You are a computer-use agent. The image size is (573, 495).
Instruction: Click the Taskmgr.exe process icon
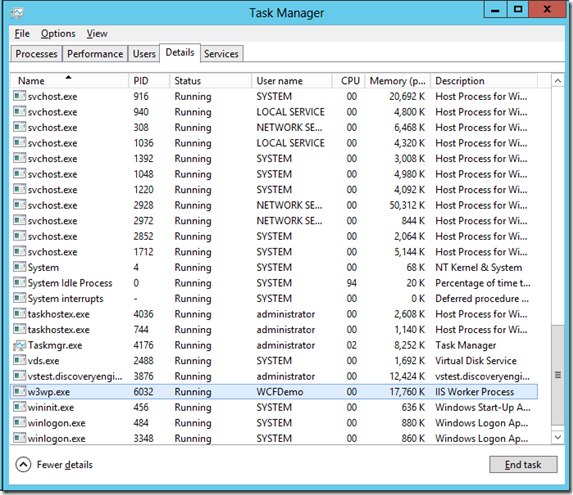click(x=19, y=345)
